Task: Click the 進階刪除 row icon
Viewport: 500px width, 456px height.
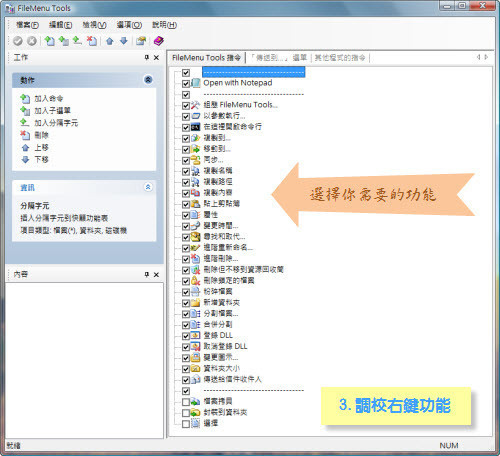Action: [196, 259]
